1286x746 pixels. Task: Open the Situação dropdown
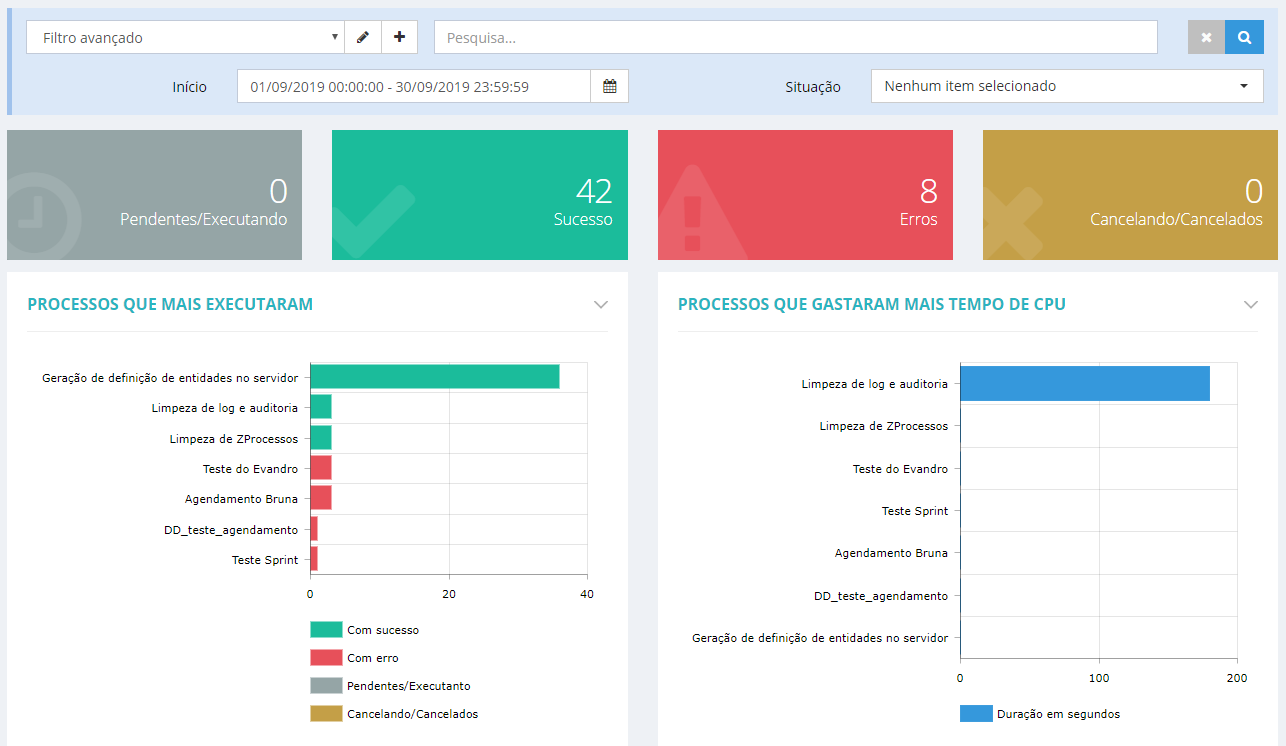point(1067,86)
